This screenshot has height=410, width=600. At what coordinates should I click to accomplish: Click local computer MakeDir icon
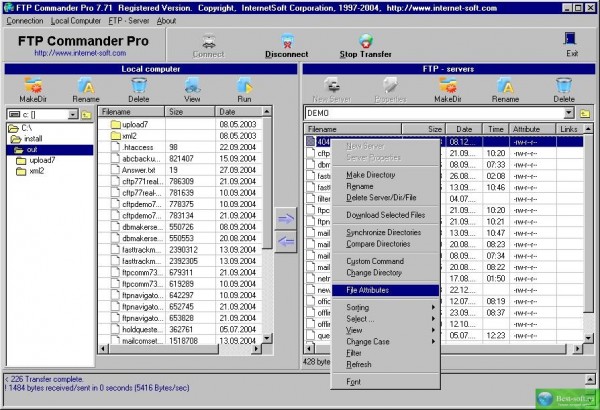33,85
